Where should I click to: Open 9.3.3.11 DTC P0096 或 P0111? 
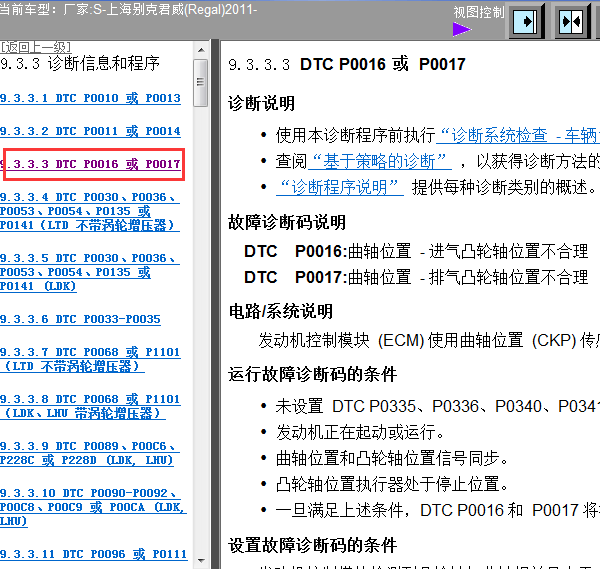tap(94, 554)
